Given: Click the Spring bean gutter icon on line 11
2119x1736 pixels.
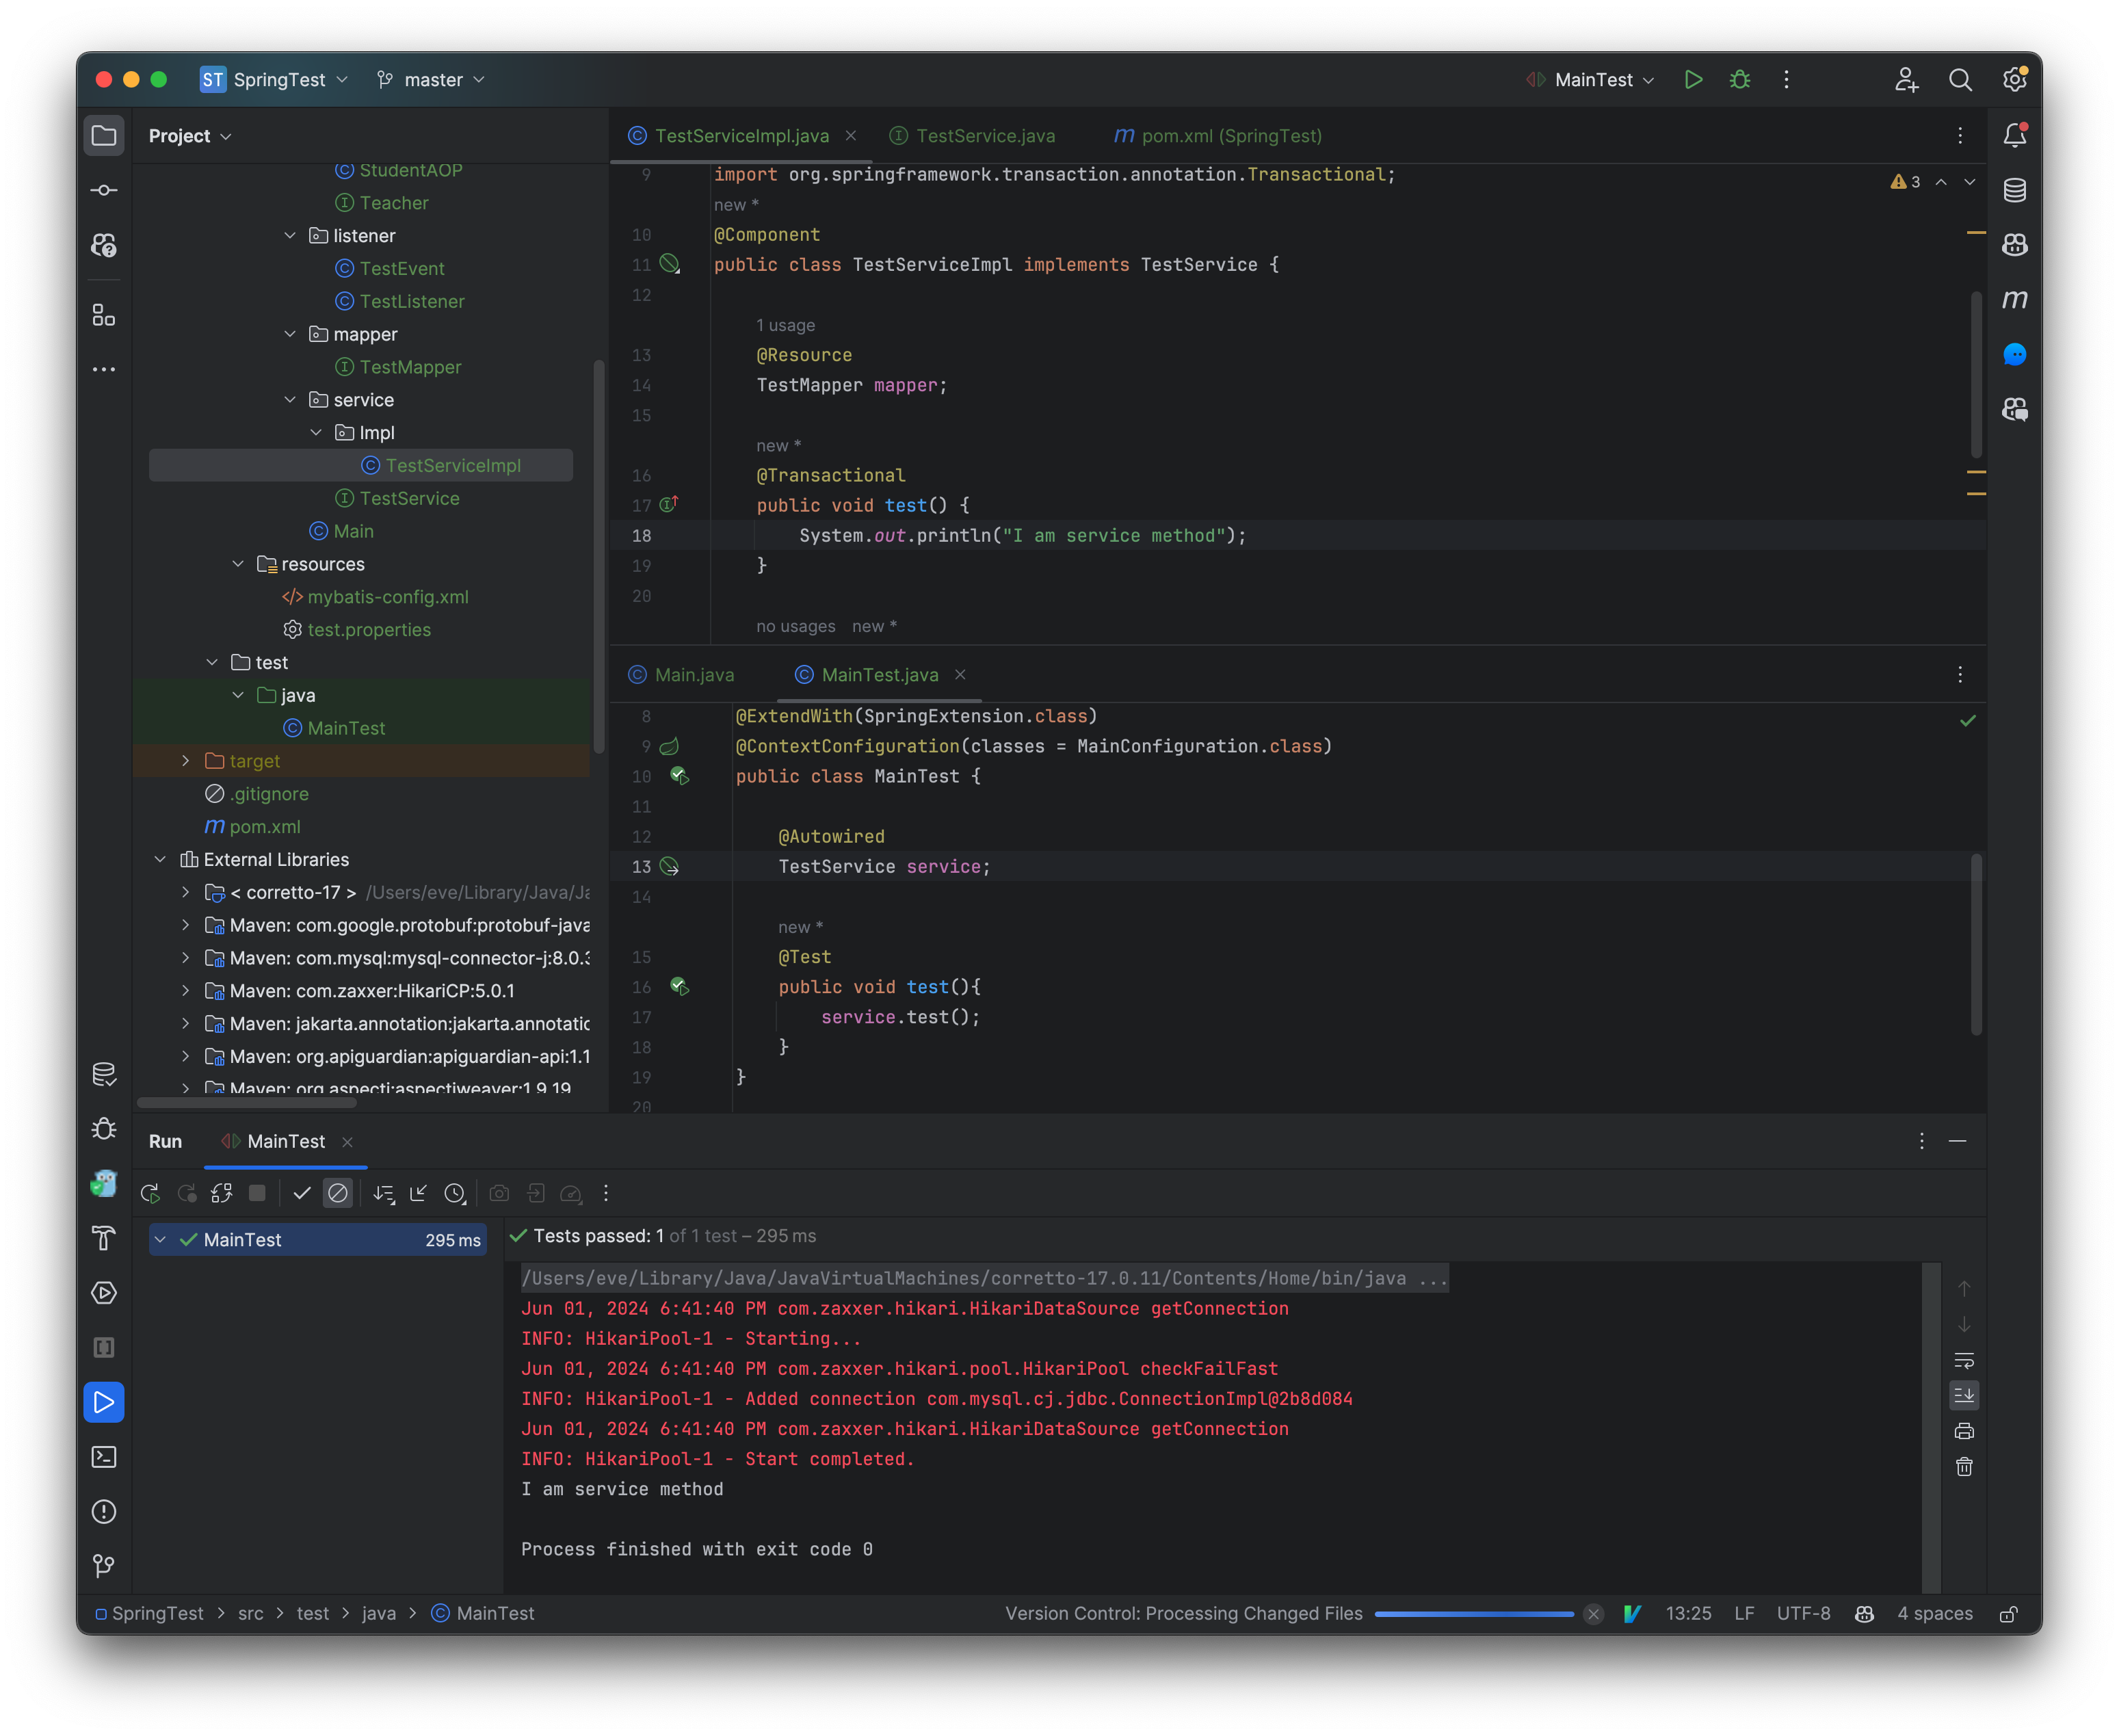Looking at the screenshot, I should pyautogui.click(x=670, y=264).
